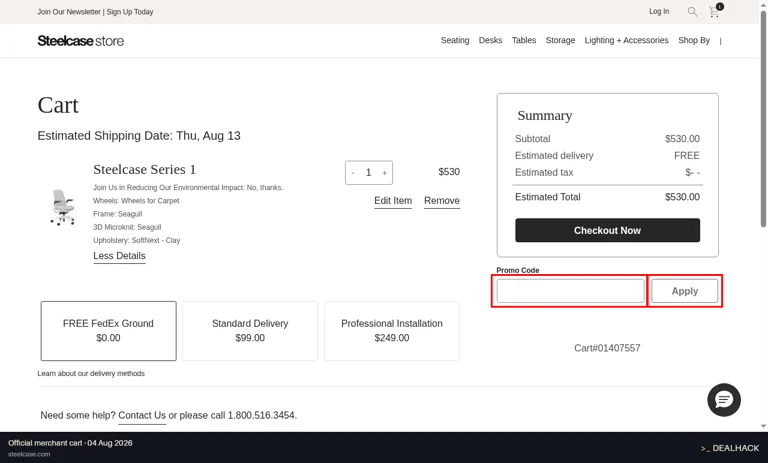Open the Lighting + Accessories menu
This screenshot has width=768, height=463.
point(626,40)
